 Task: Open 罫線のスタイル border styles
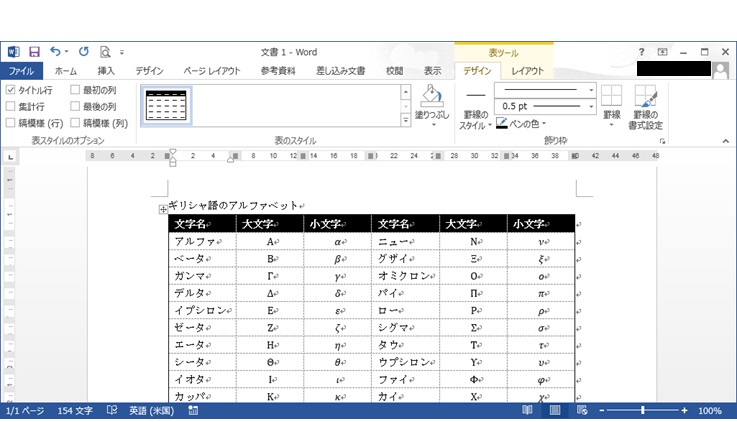click(x=475, y=107)
